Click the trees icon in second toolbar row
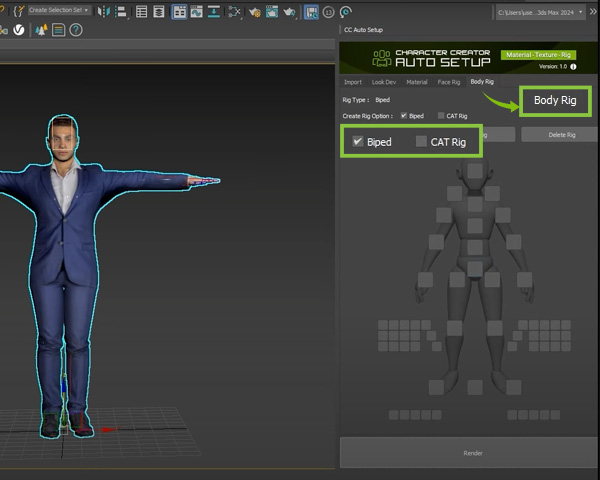 pyautogui.click(x=41, y=30)
